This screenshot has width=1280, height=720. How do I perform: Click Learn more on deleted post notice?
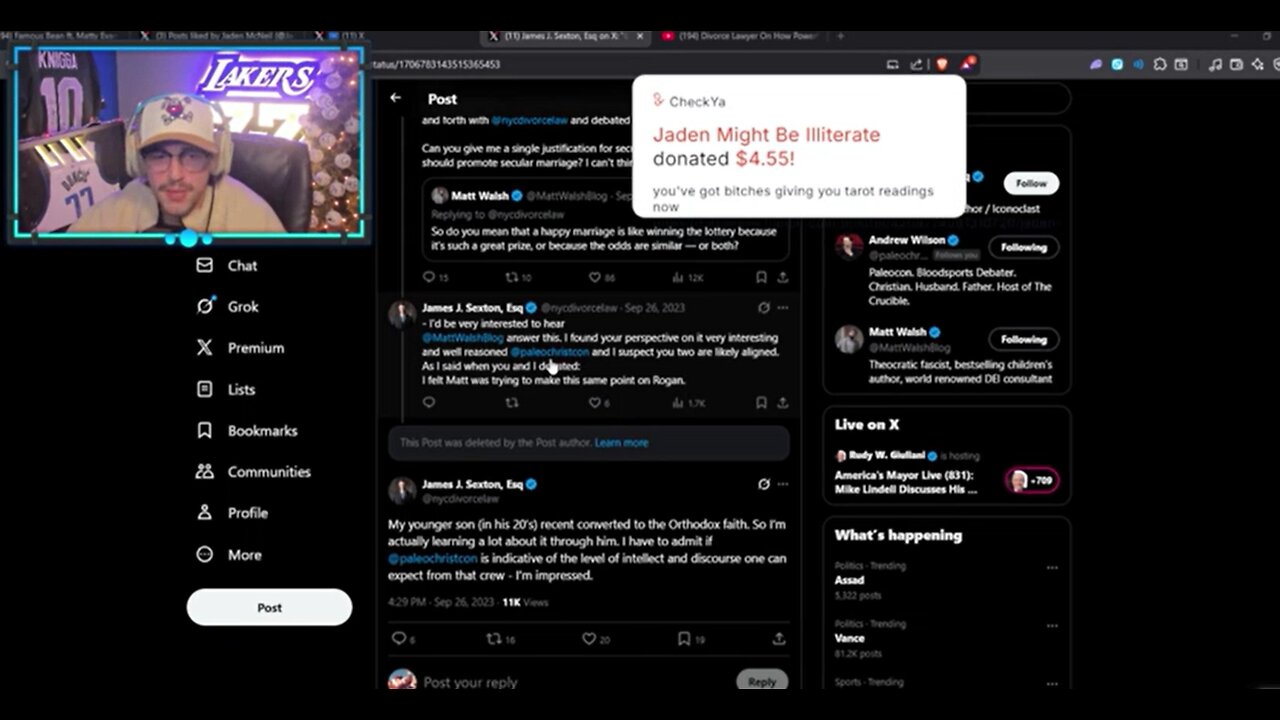[621, 442]
